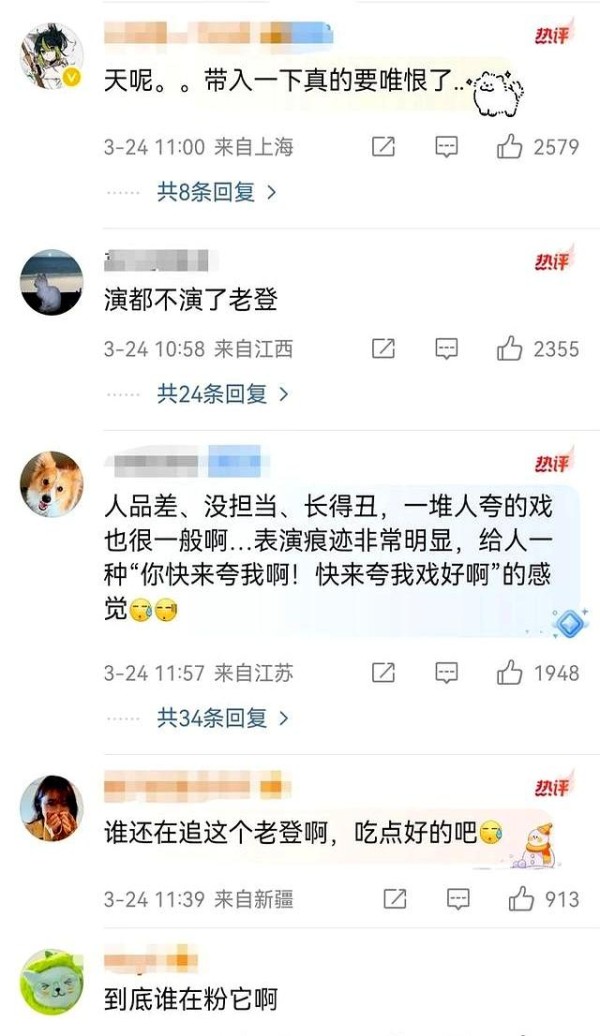
Task: Tap reply icon on 11:00 Shanghai comment
Action: (x=447, y=147)
